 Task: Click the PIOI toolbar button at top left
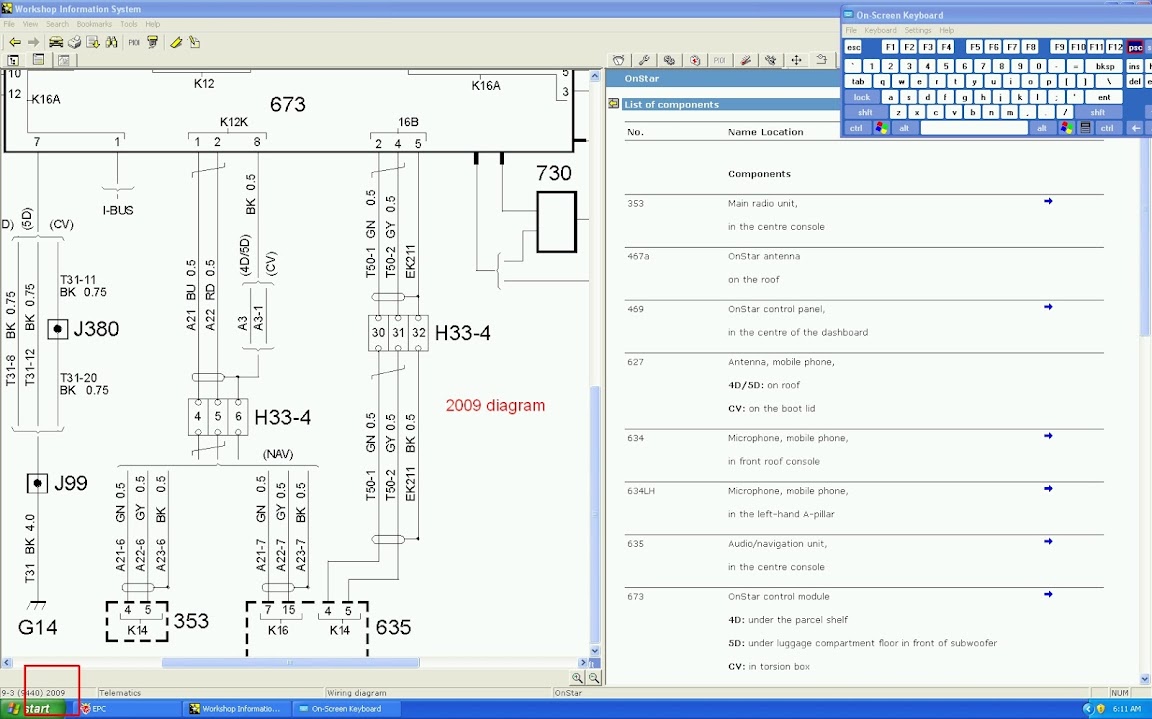pos(134,43)
